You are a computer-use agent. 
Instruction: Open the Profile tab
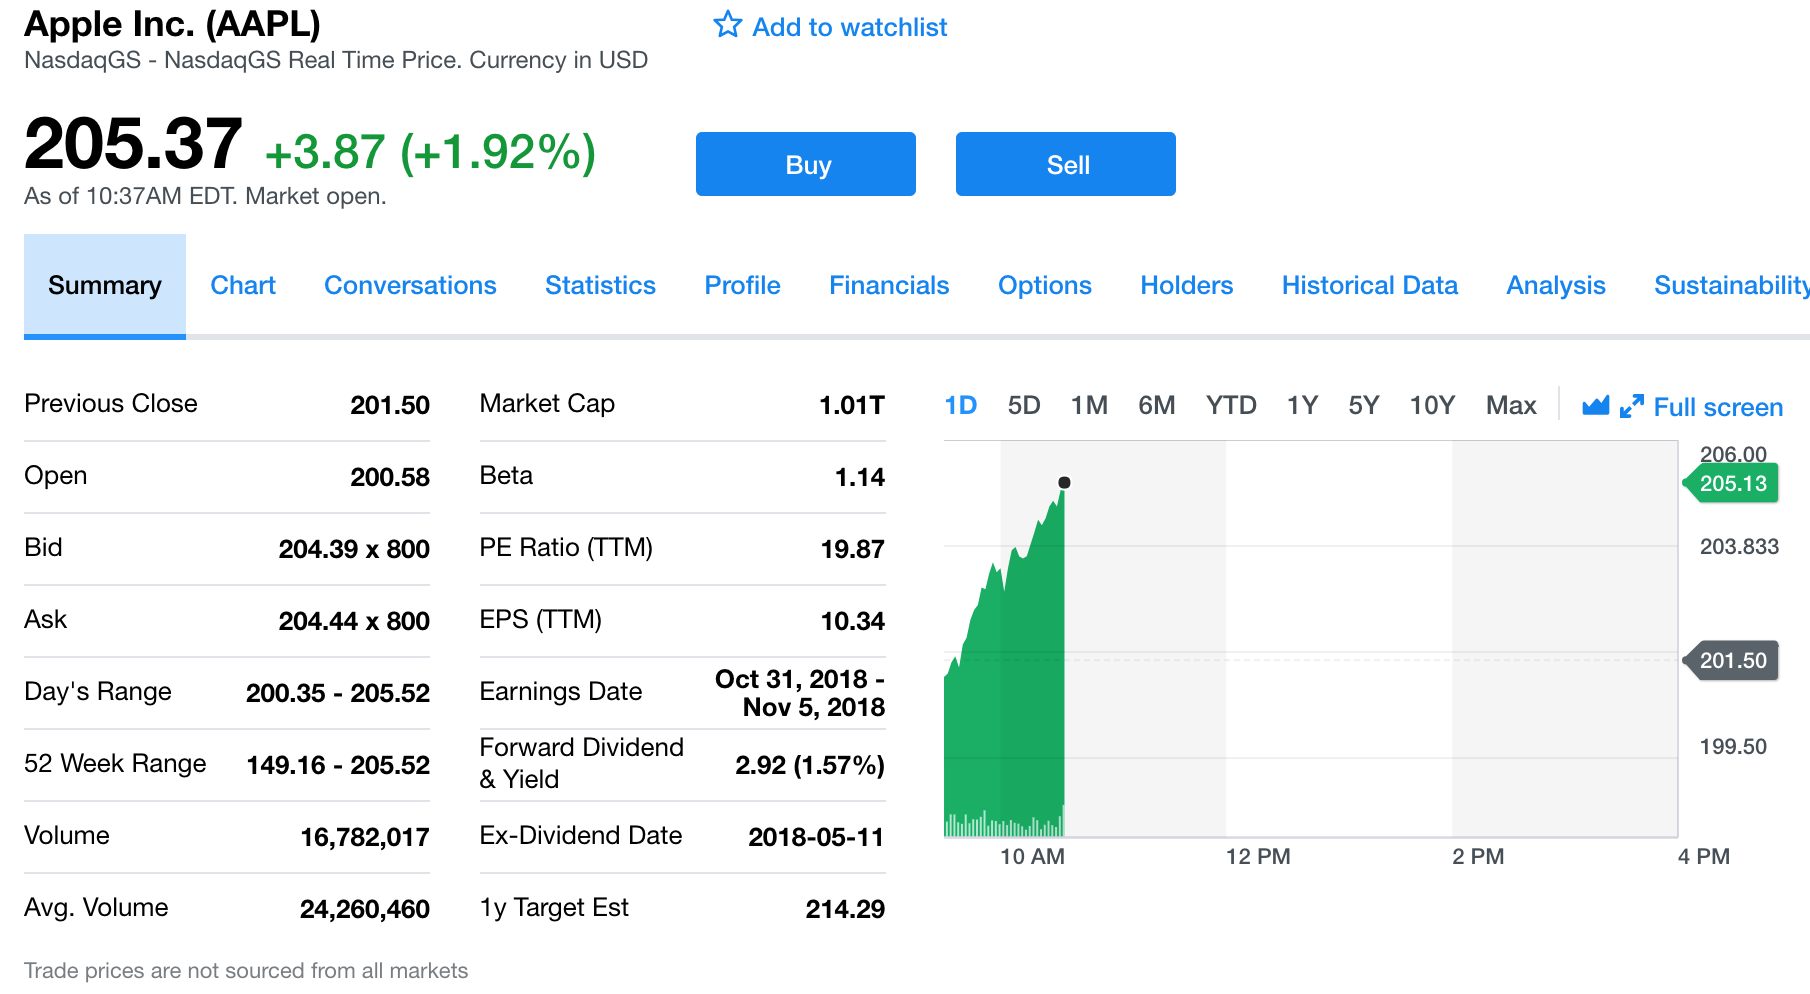pos(742,286)
